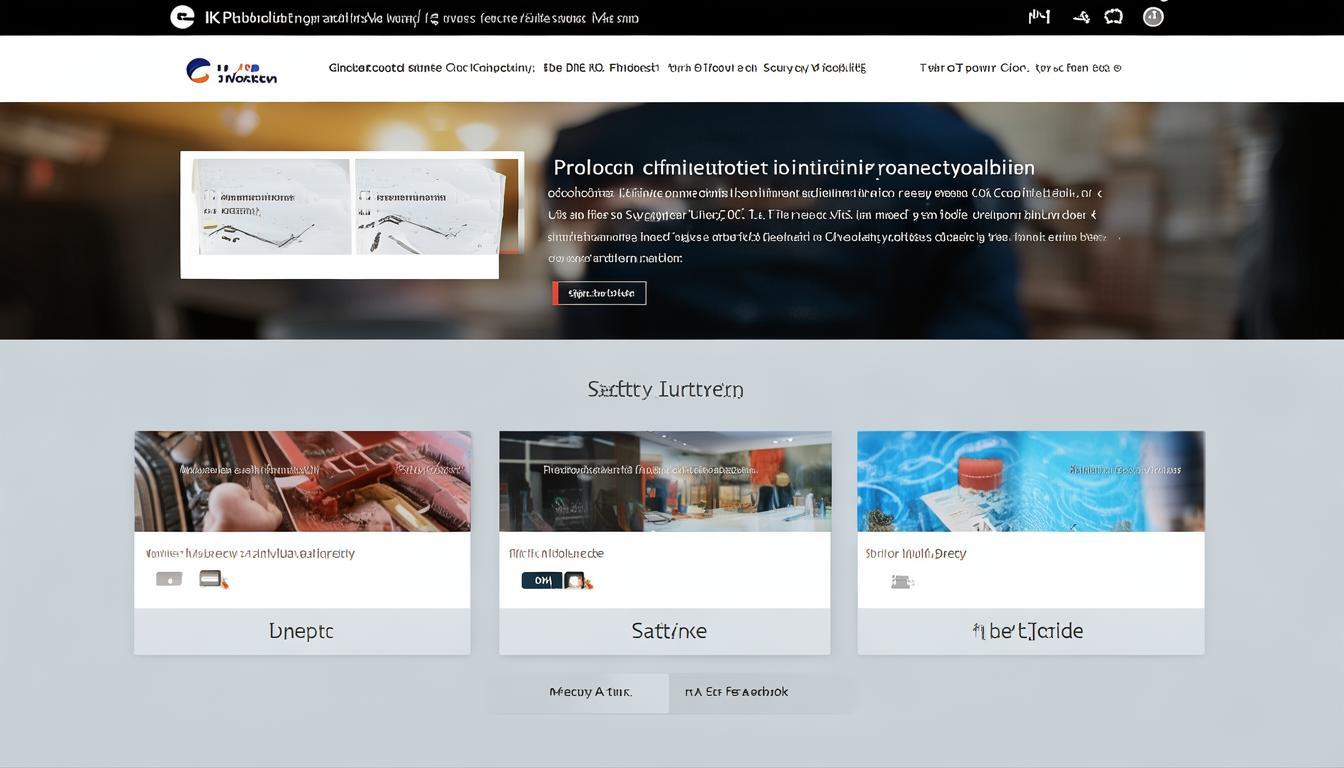The height and width of the screenshot is (768, 1344).
Task: Toggle the ON switch on the Sattixe card
Action: pyautogui.click(x=541, y=578)
